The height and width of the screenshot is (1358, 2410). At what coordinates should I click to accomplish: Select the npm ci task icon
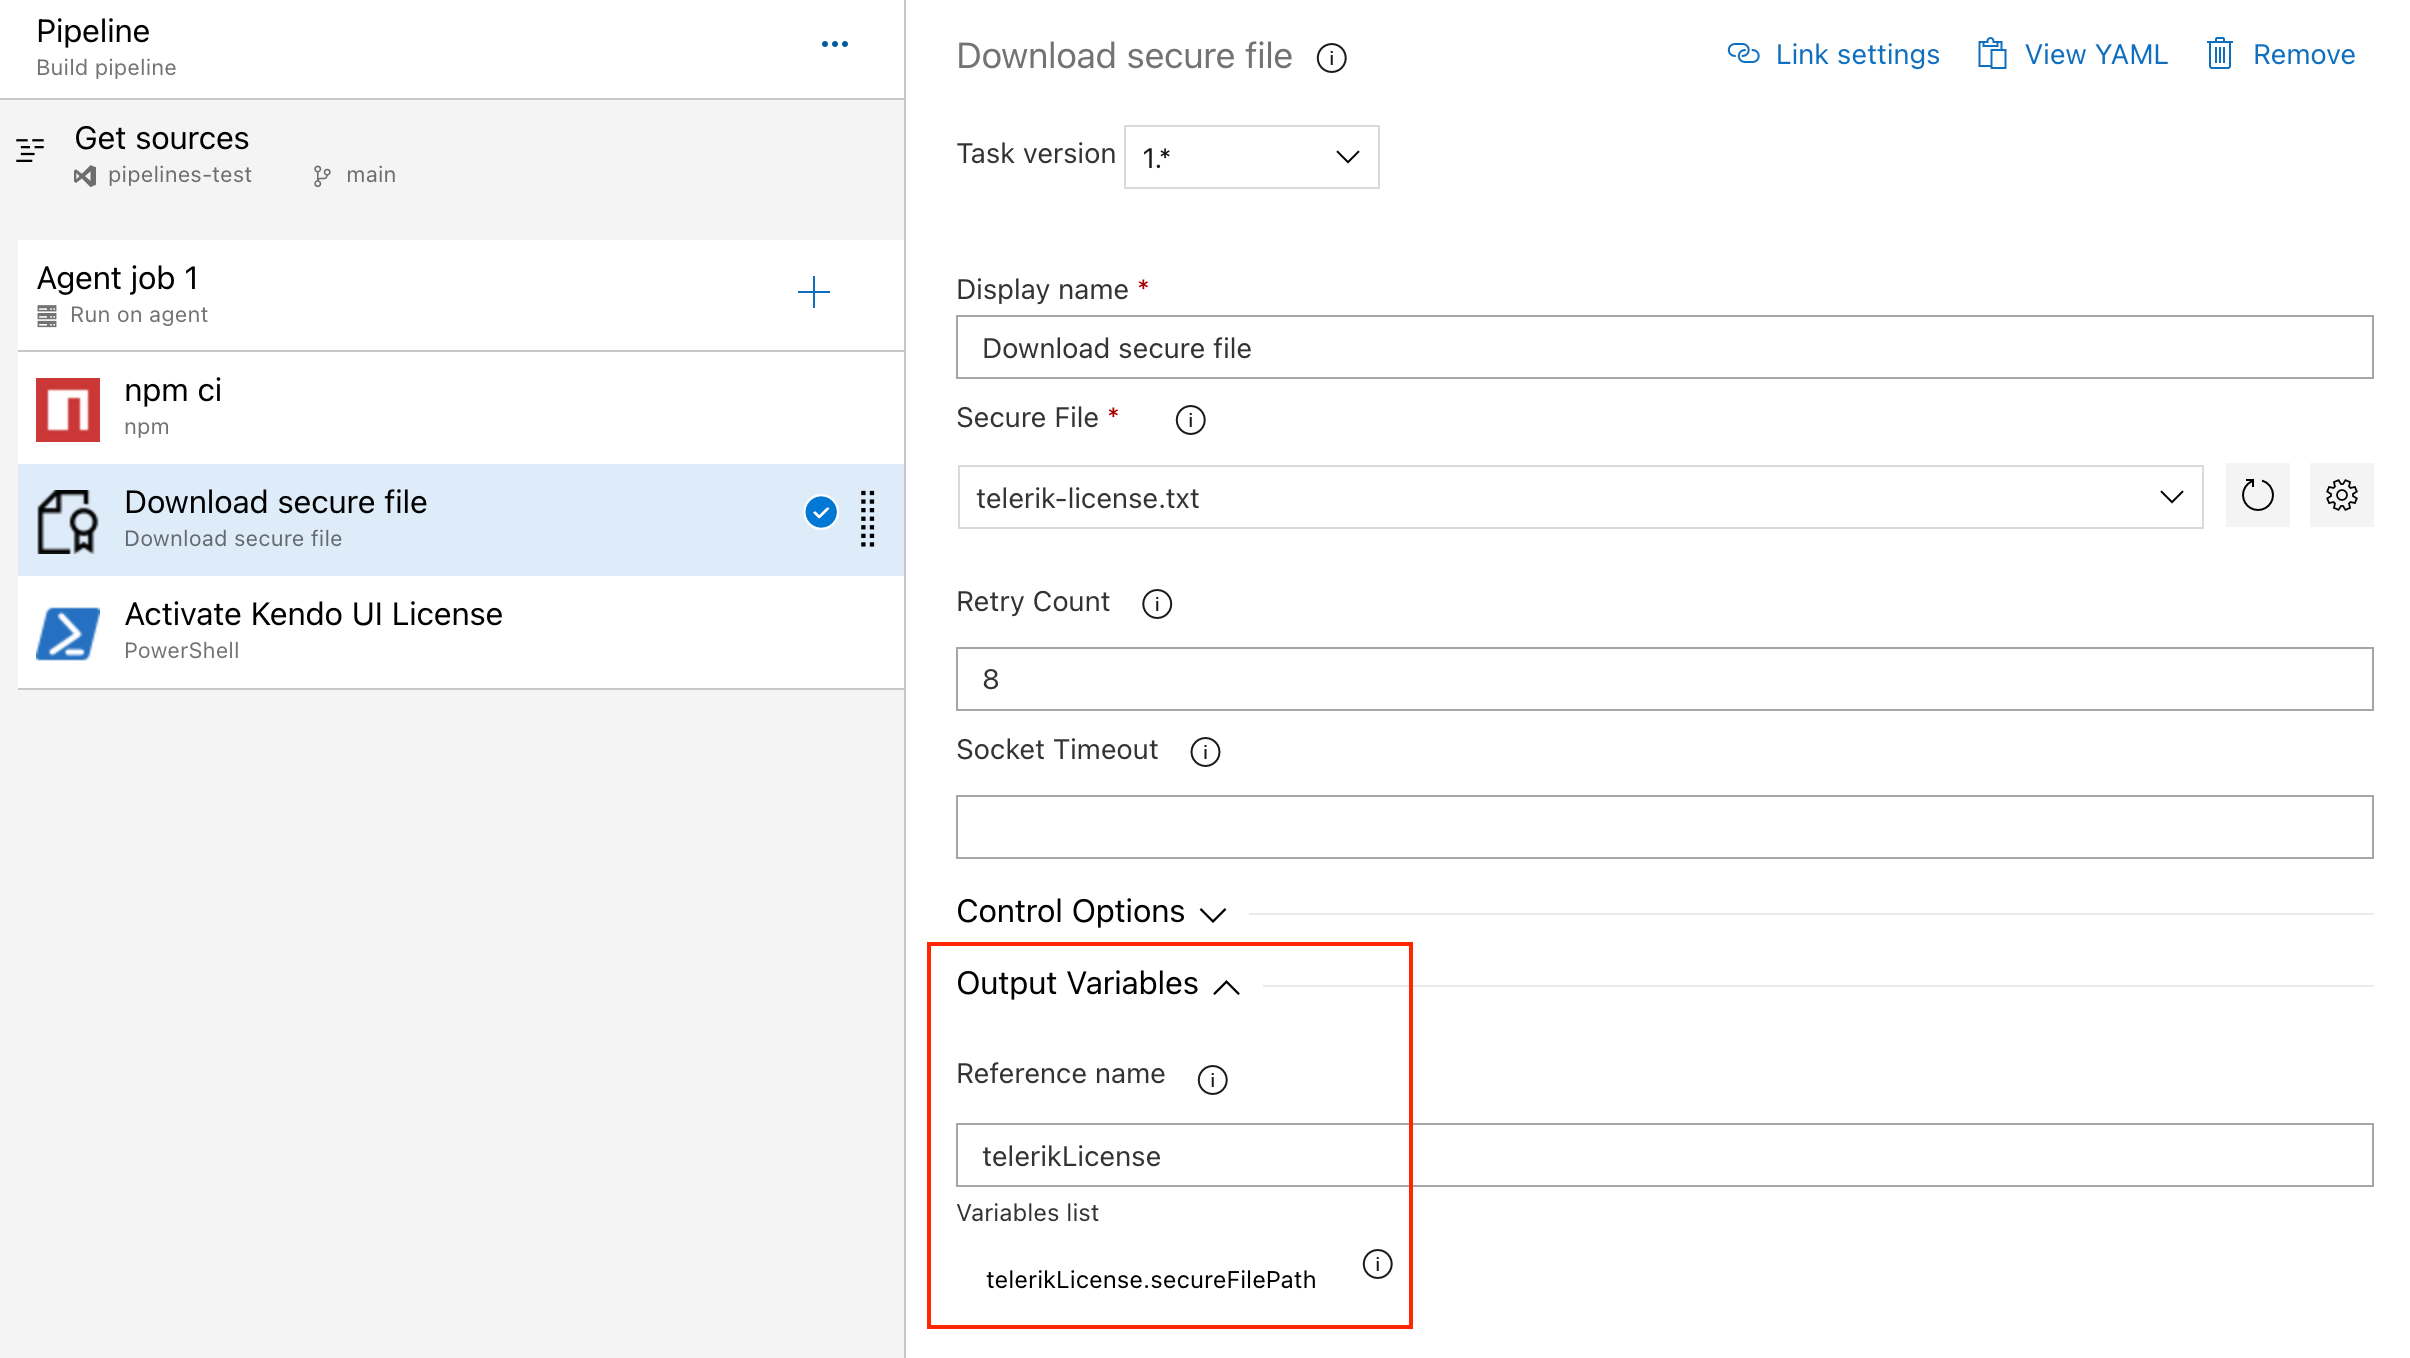click(67, 408)
